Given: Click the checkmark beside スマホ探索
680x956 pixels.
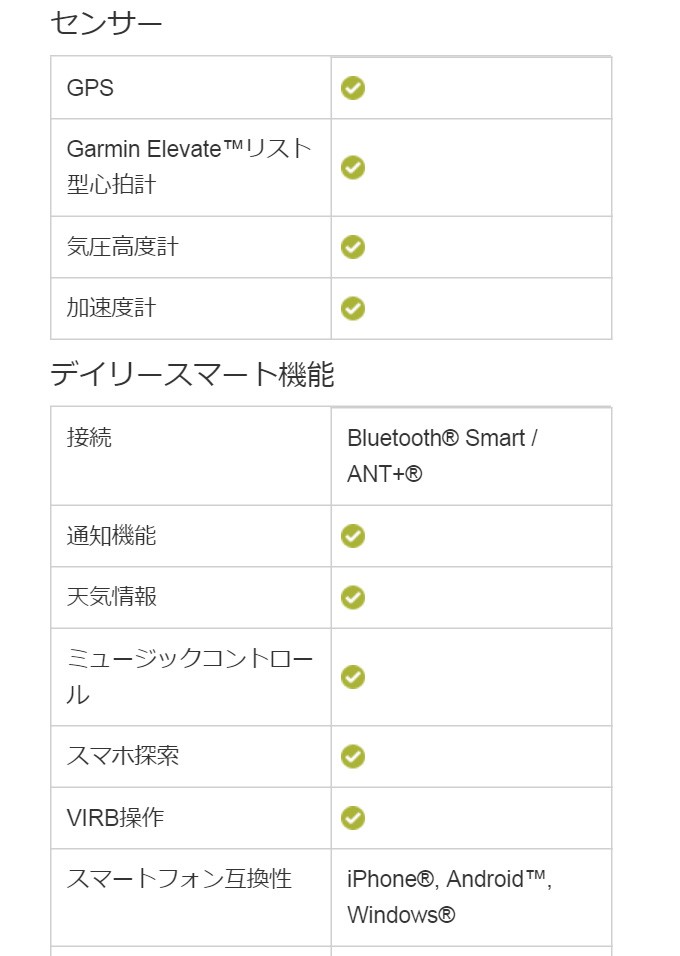Looking at the screenshot, I should coord(353,756).
